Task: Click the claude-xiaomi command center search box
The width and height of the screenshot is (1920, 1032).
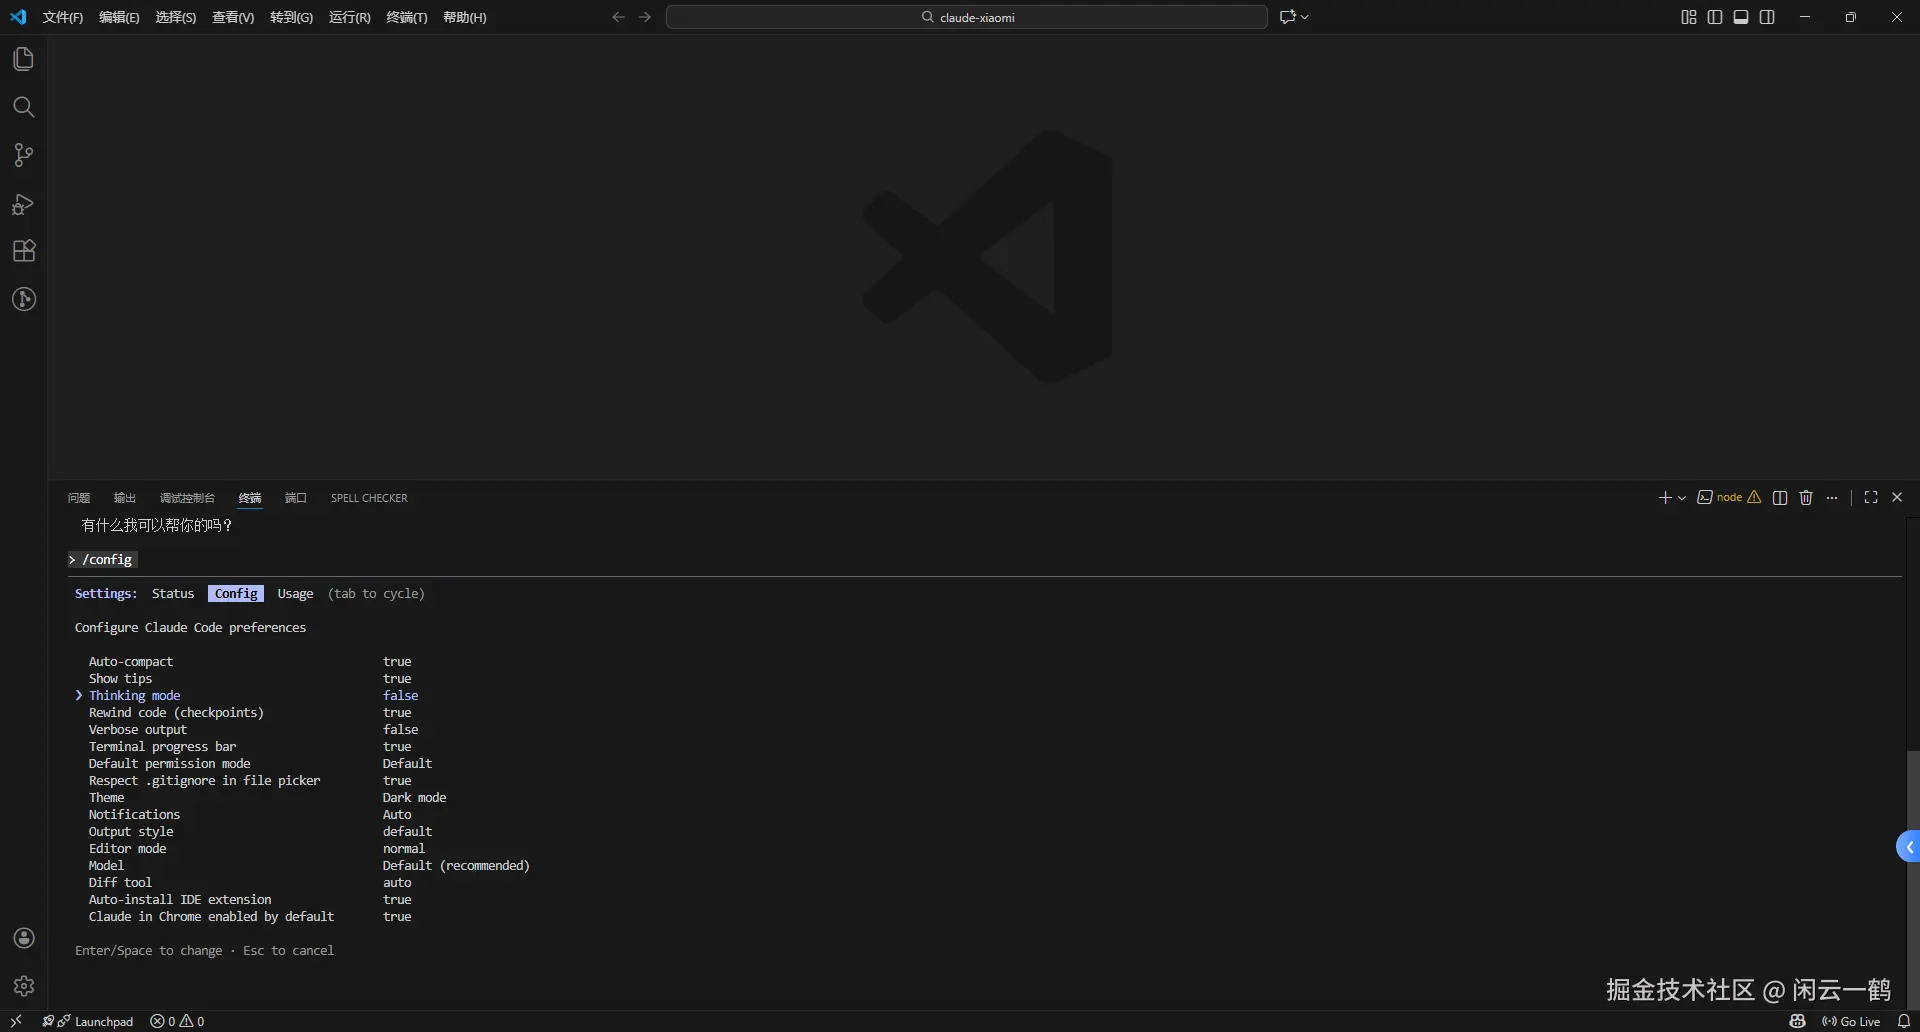Action: [967, 17]
